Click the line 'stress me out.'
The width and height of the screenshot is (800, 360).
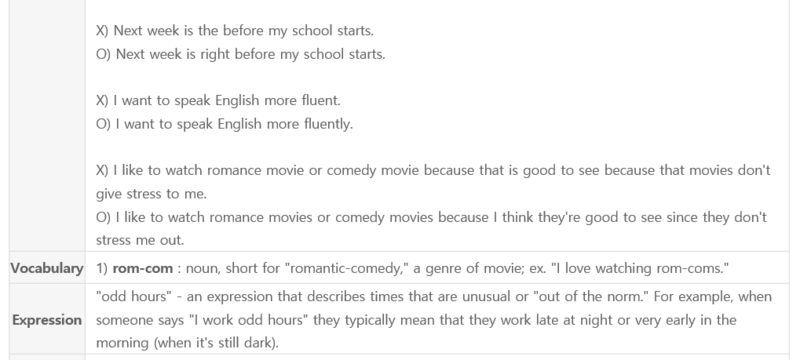click(140, 240)
